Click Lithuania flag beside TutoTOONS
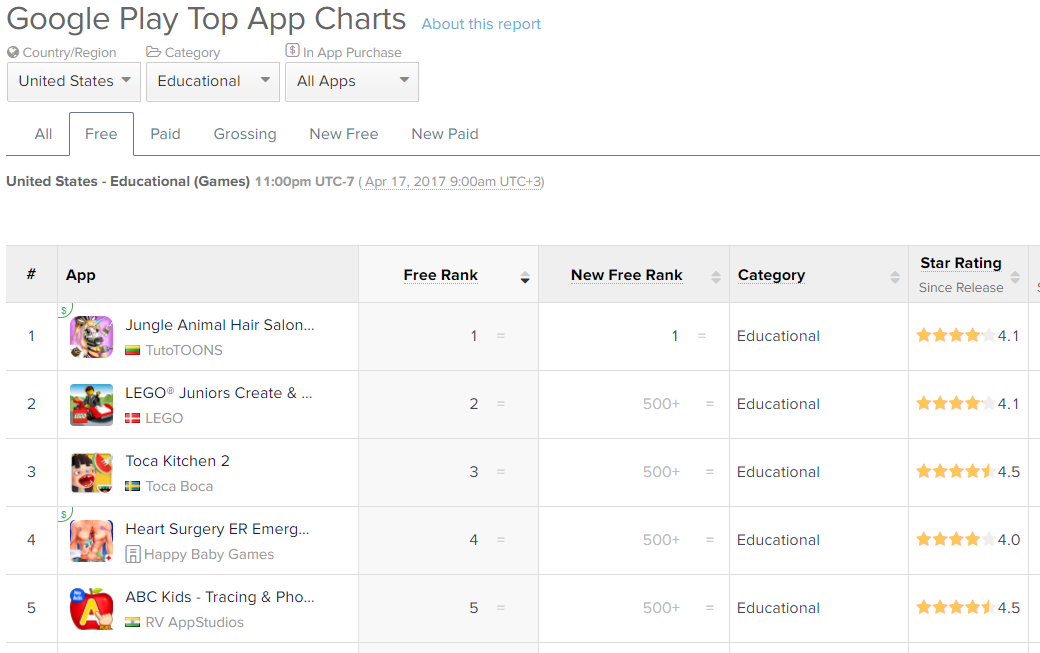 click(133, 350)
